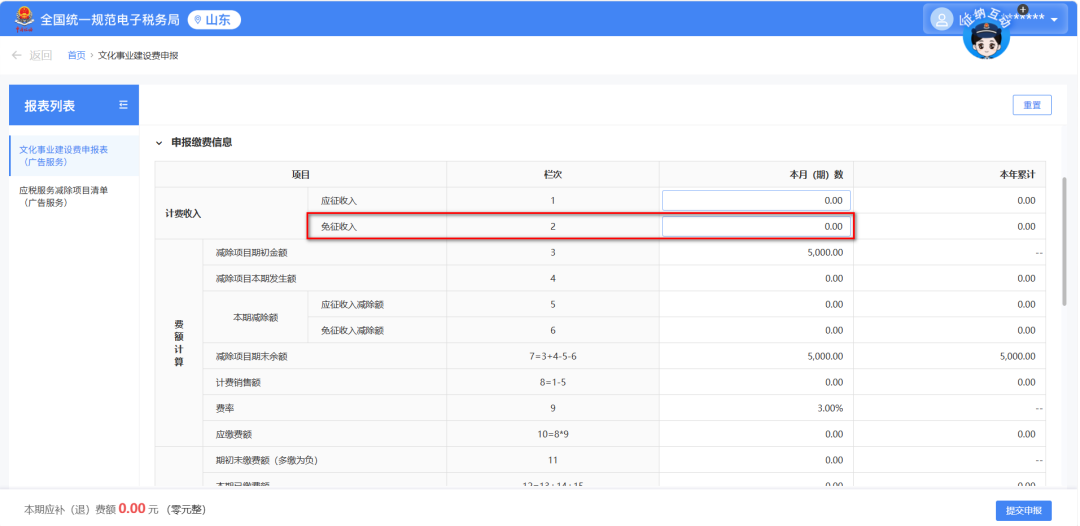This screenshot has height=526, width=1080.
Task: Click the 减除项目本期发生额 row label
Action: [256, 279]
